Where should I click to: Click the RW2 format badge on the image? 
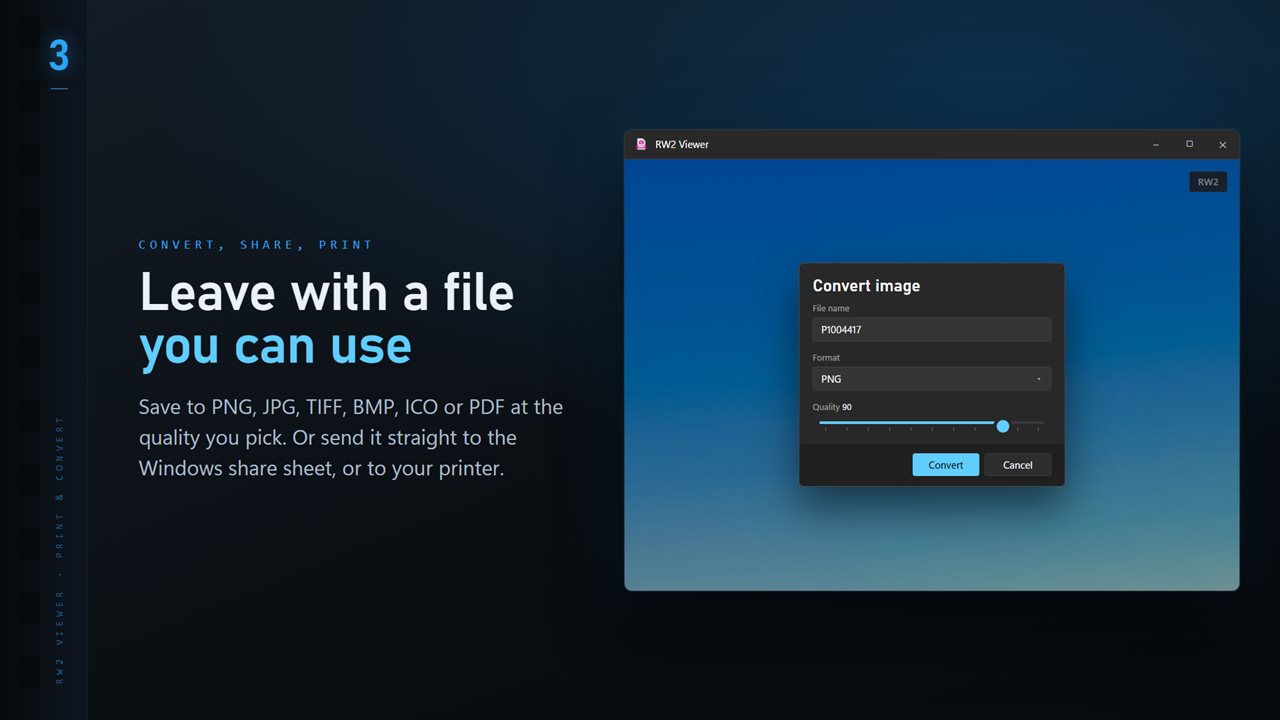1208,182
